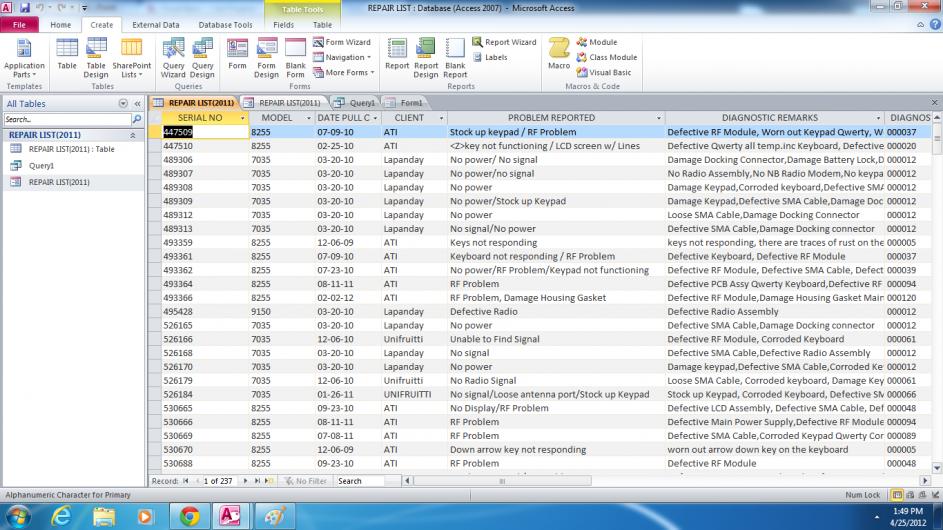The width and height of the screenshot is (943, 530).
Task: Collapse the navigation pane with shutter bar
Action: (137, 103)
